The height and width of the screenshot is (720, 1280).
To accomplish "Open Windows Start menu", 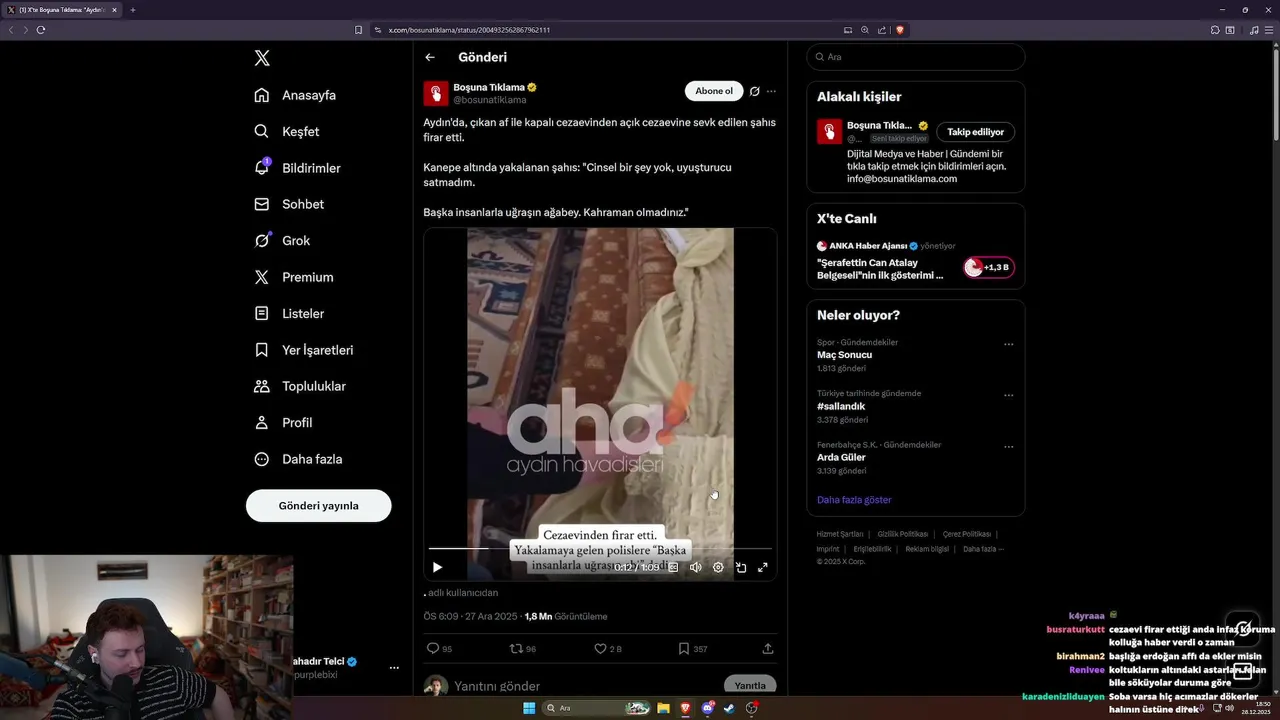I will pos(529,708).
